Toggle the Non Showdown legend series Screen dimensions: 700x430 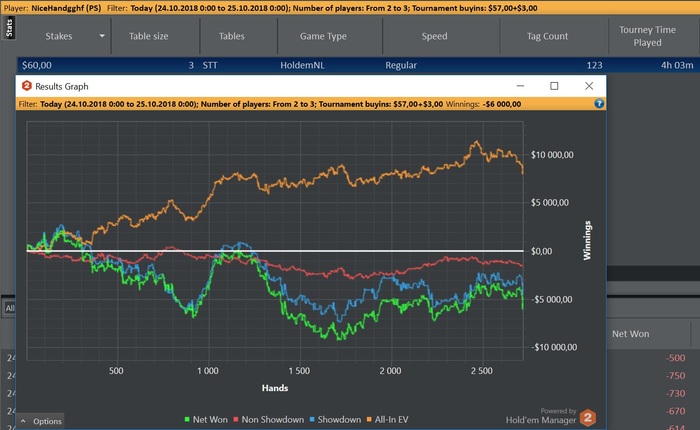pyautogui.click(x=269, y=419)
